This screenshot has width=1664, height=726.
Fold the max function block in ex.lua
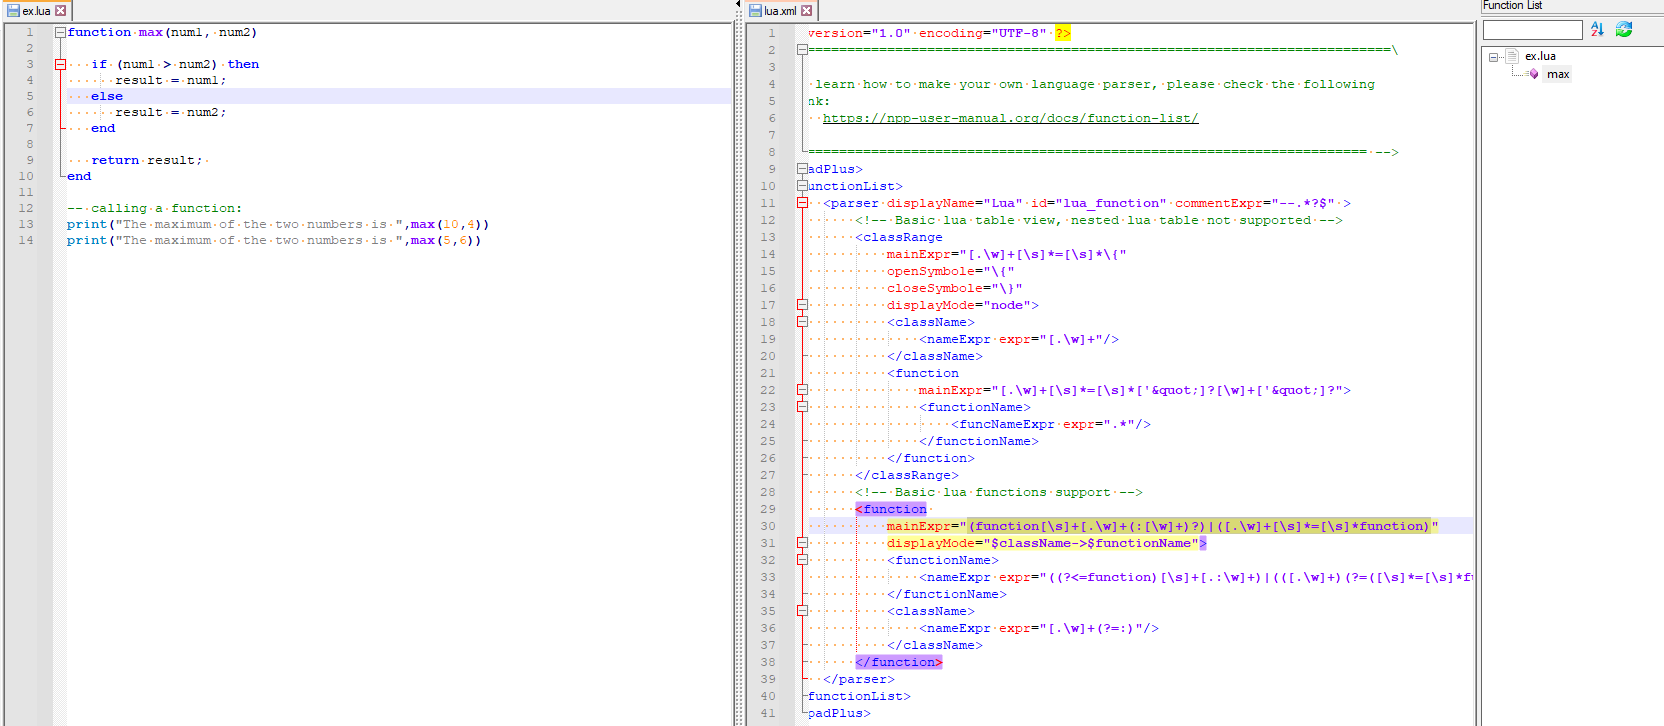pos(60,32)
